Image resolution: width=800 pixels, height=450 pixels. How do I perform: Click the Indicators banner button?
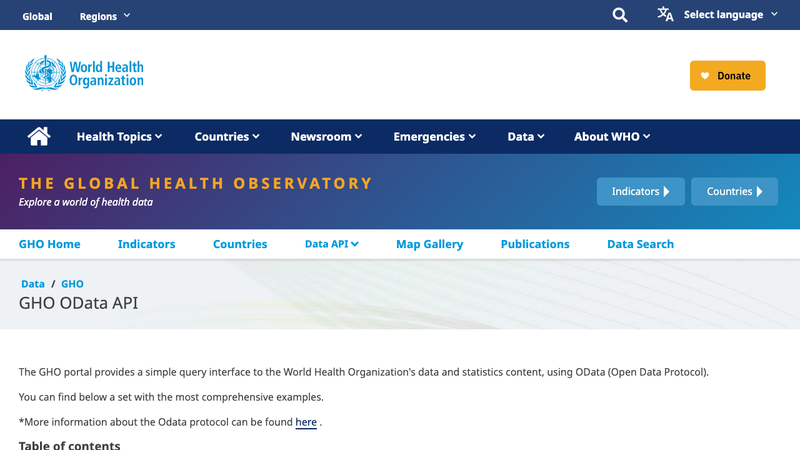tap(641, 191)
